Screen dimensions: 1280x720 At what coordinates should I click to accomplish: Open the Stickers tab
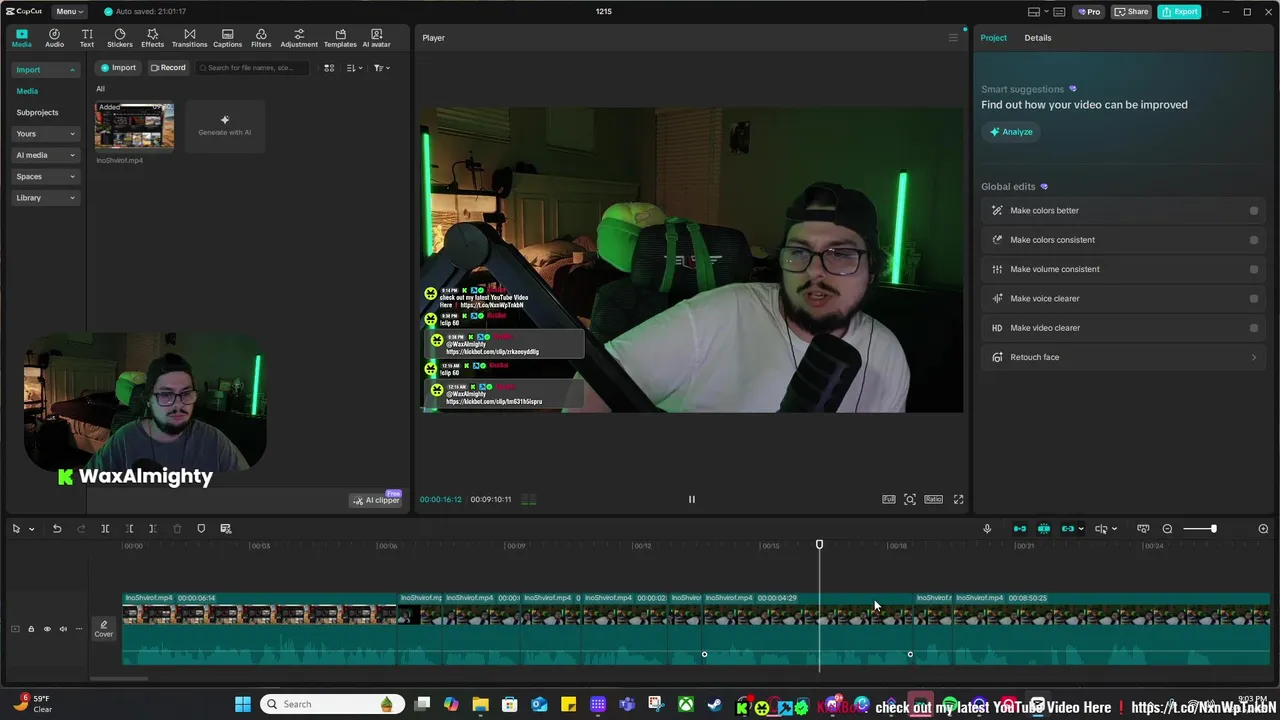pos(120,38)
